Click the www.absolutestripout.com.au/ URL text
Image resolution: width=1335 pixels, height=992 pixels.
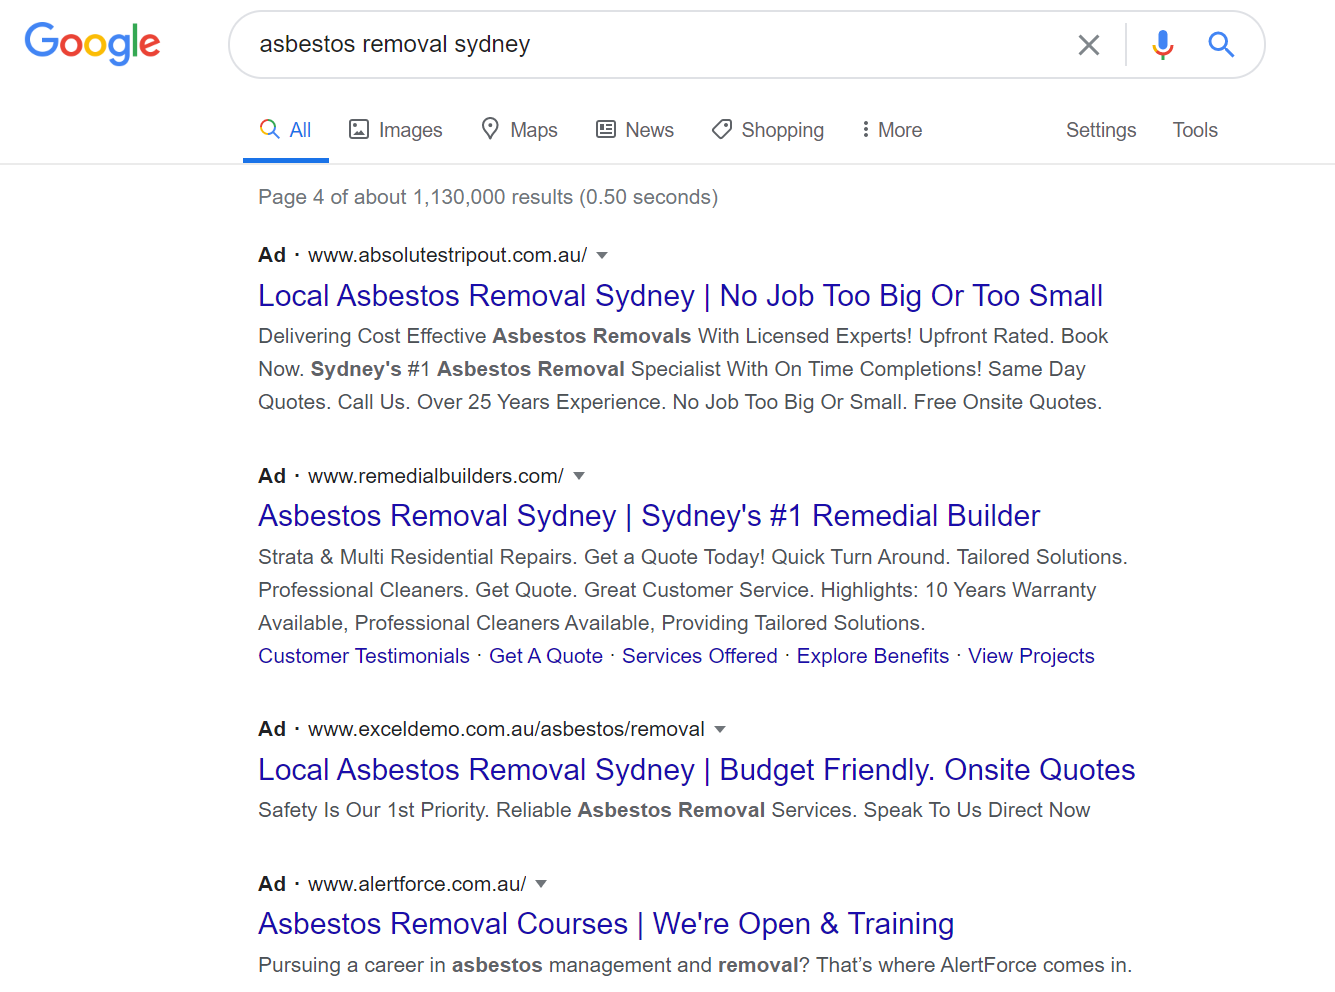tap(447, 255)
